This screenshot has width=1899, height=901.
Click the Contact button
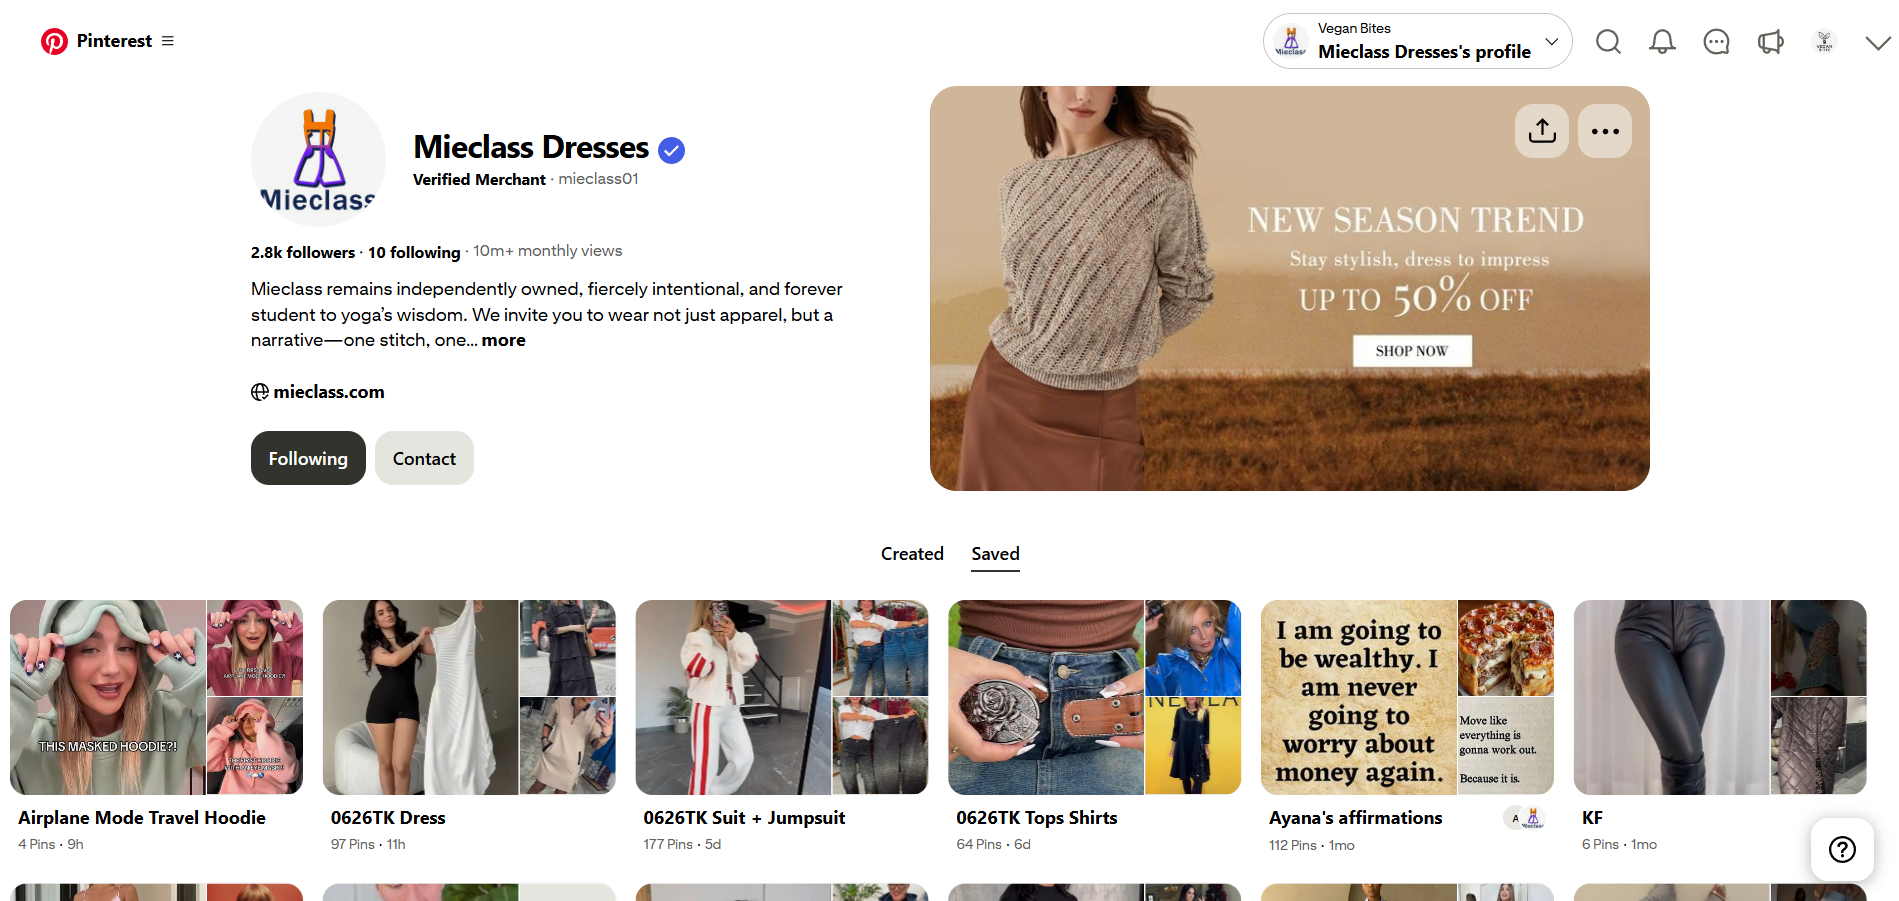424,458
